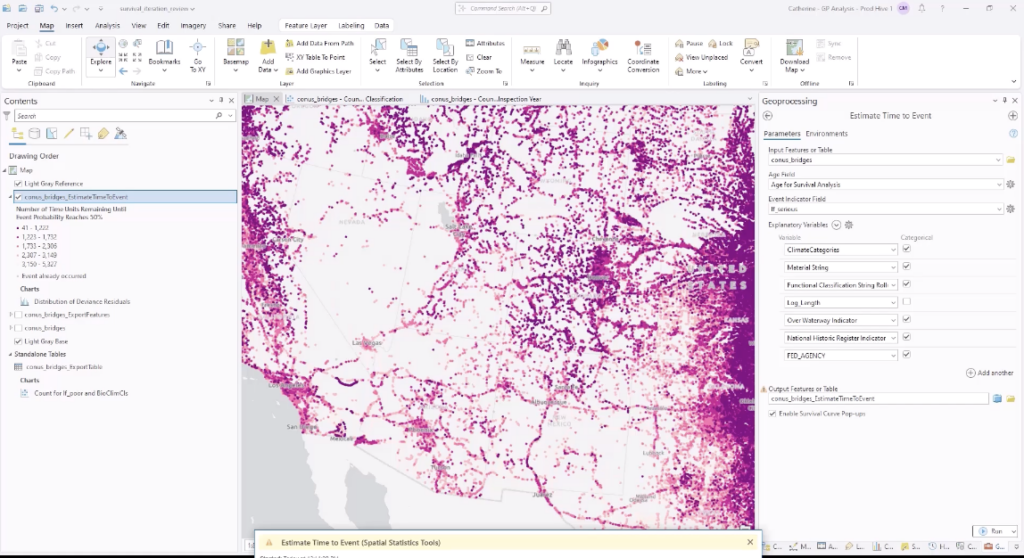
Task: Go back in Geoprocessing pane
Action: pyautogui.click(x=768, y=116)
